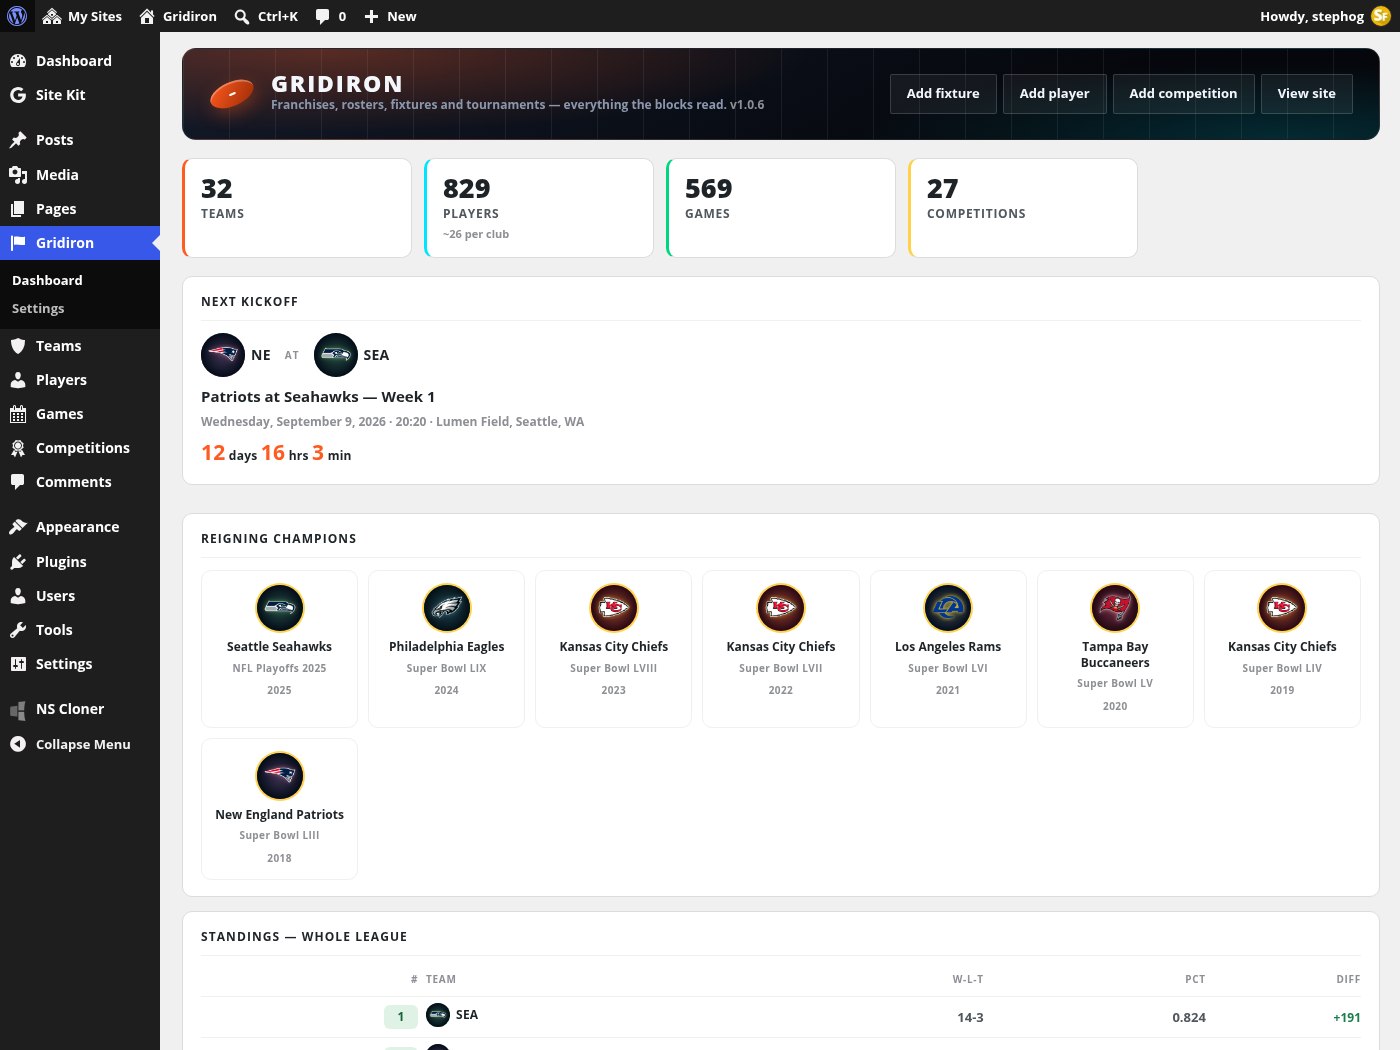
Task: Open the 829 Players stat card
Action: (539, 208)
